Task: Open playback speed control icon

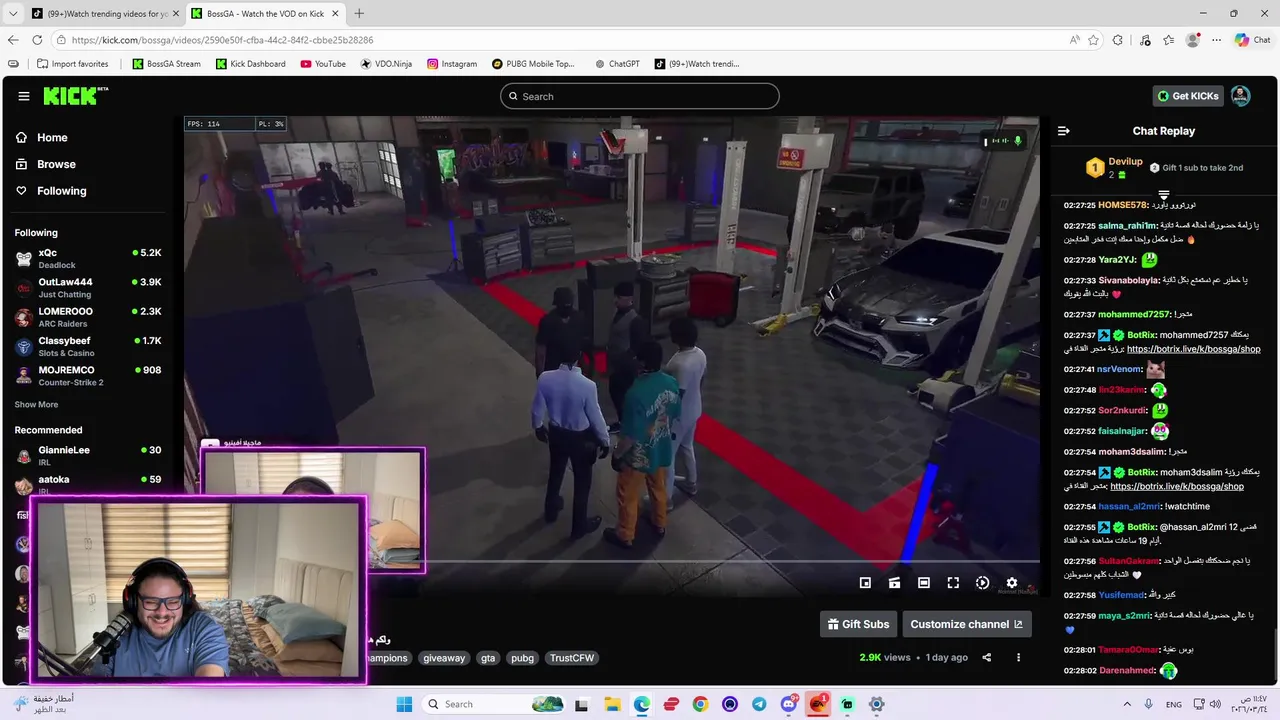Action: pos(982,583)
